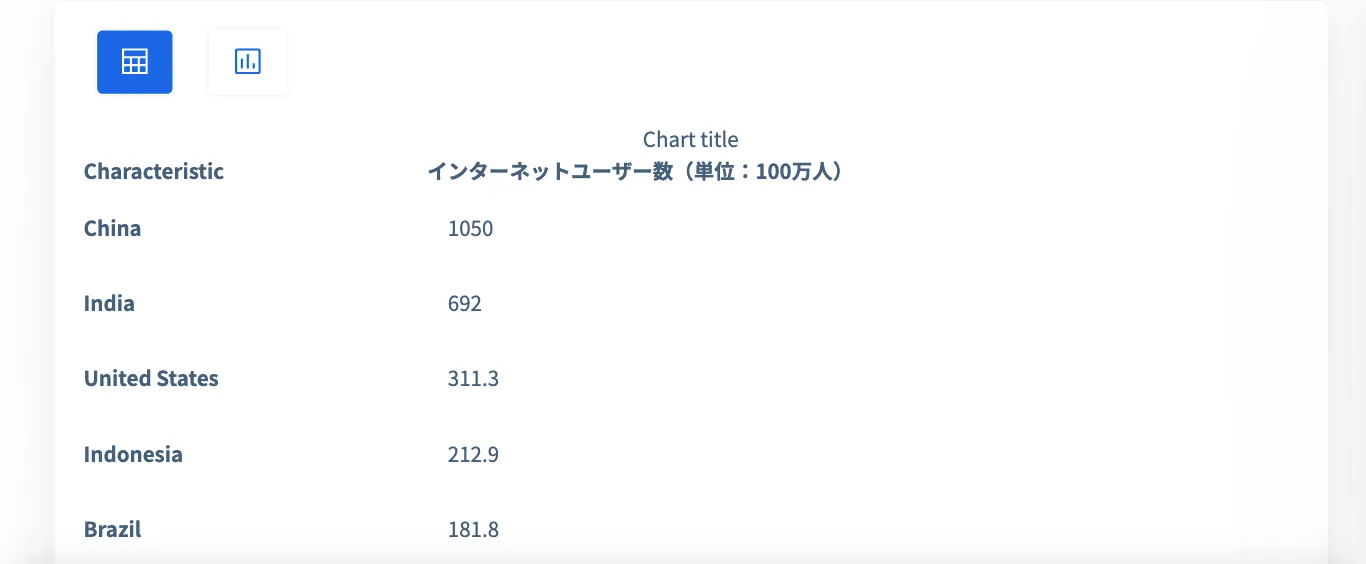Click the white chart toggle button
This screenshot has width=1366, height=564.
coord(247,62)
